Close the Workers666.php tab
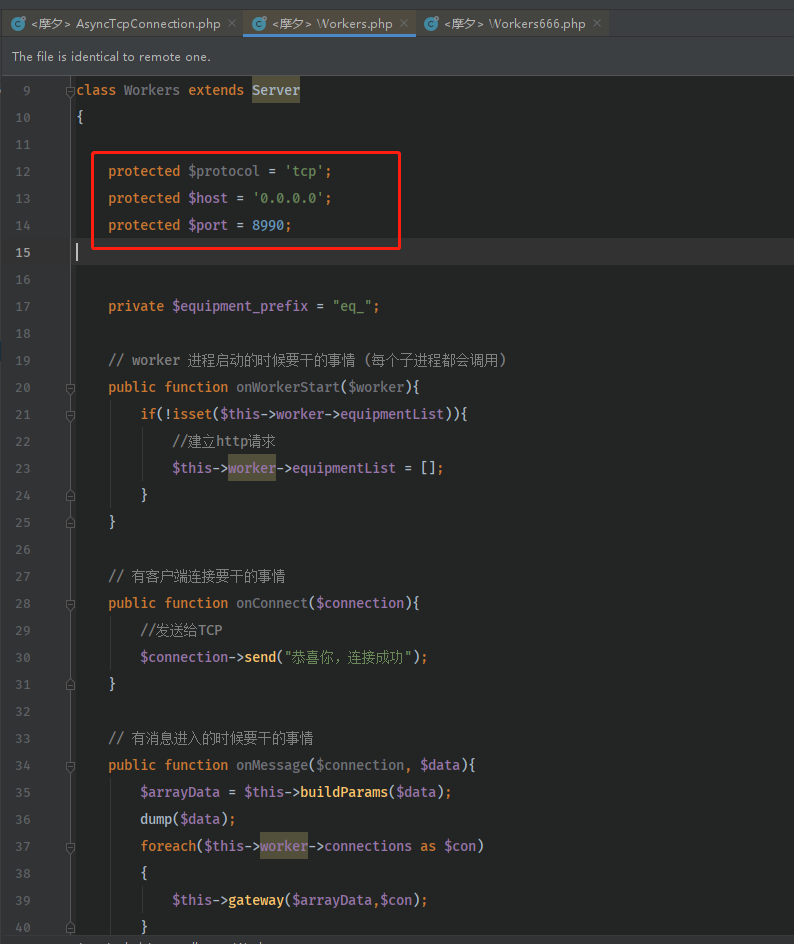794x944 pixels. (x=597, y=23)
